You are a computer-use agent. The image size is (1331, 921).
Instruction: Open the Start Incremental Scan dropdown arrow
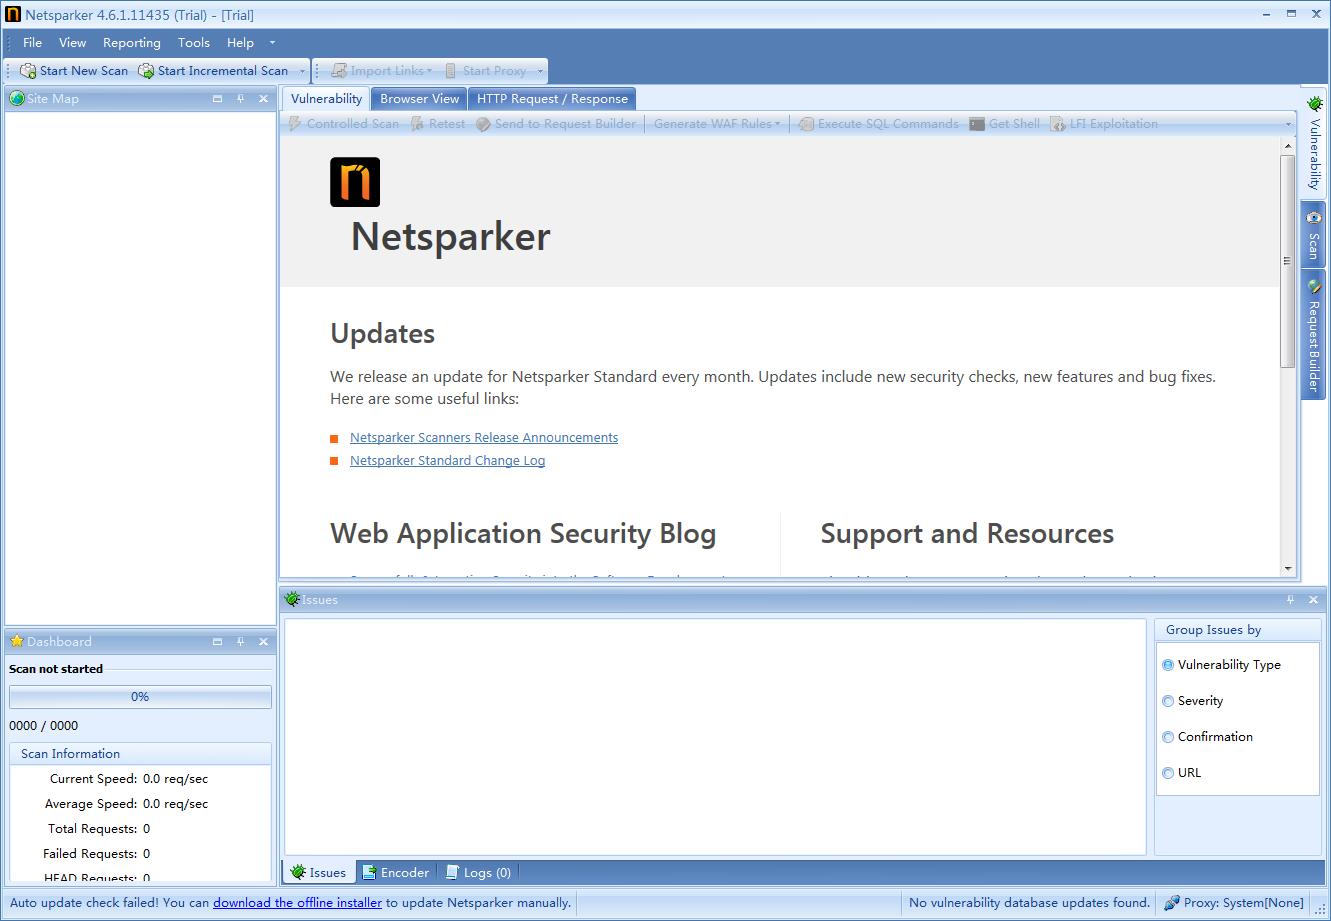coord(302,71)
